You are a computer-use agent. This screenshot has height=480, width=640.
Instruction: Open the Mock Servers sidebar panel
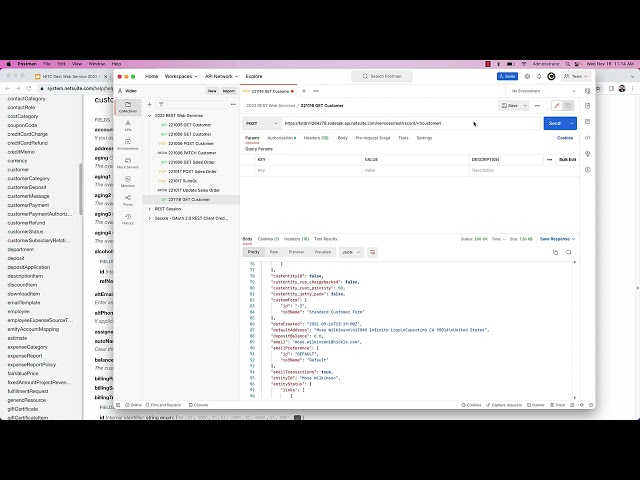[128, 163]
